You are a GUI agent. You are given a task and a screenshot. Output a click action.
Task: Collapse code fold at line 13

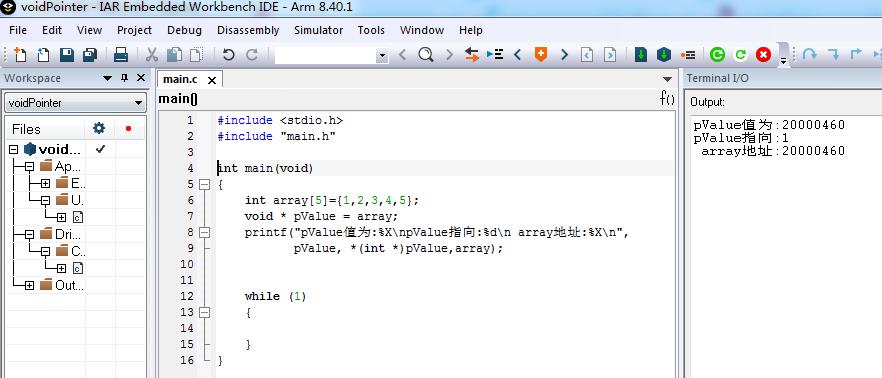coord(204,312)
